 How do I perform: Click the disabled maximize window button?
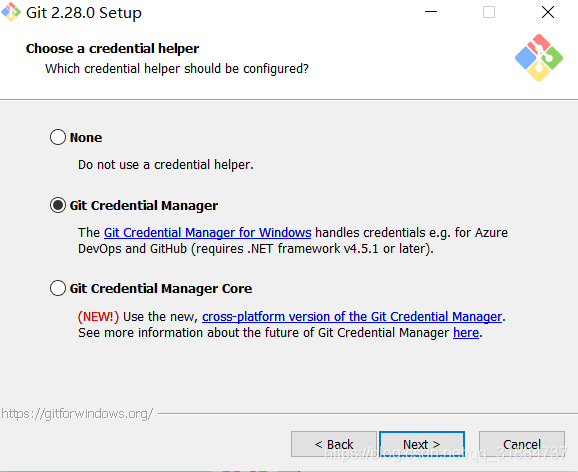489,12
